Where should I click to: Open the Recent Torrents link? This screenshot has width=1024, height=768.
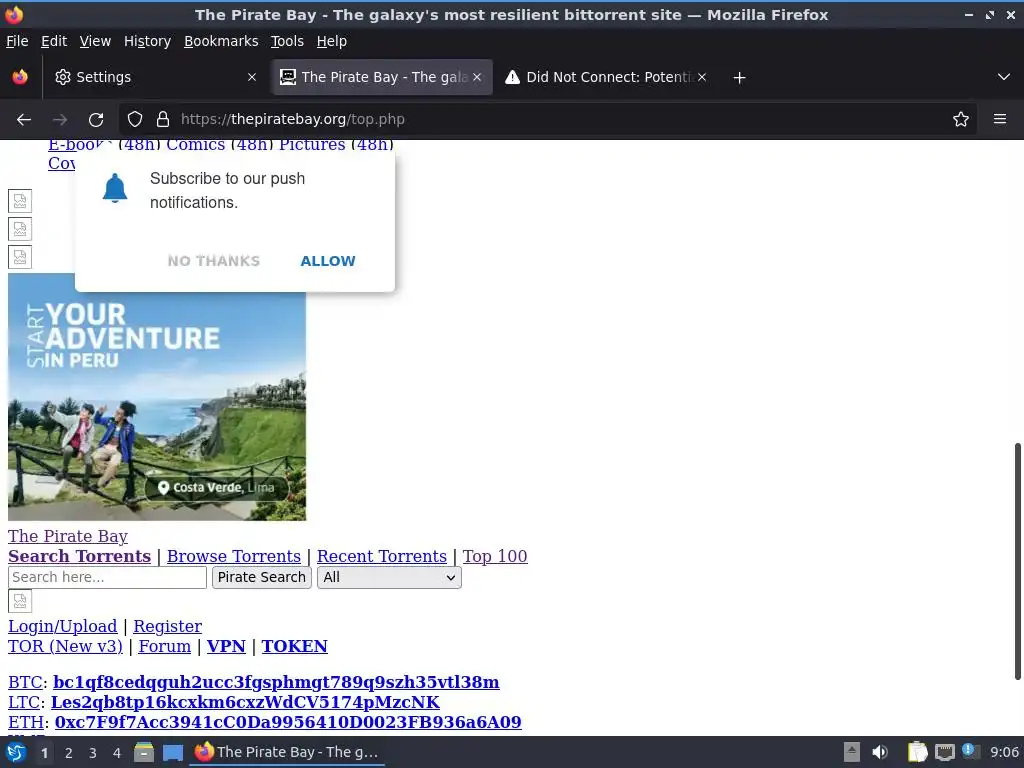click(x=382, y=556)
